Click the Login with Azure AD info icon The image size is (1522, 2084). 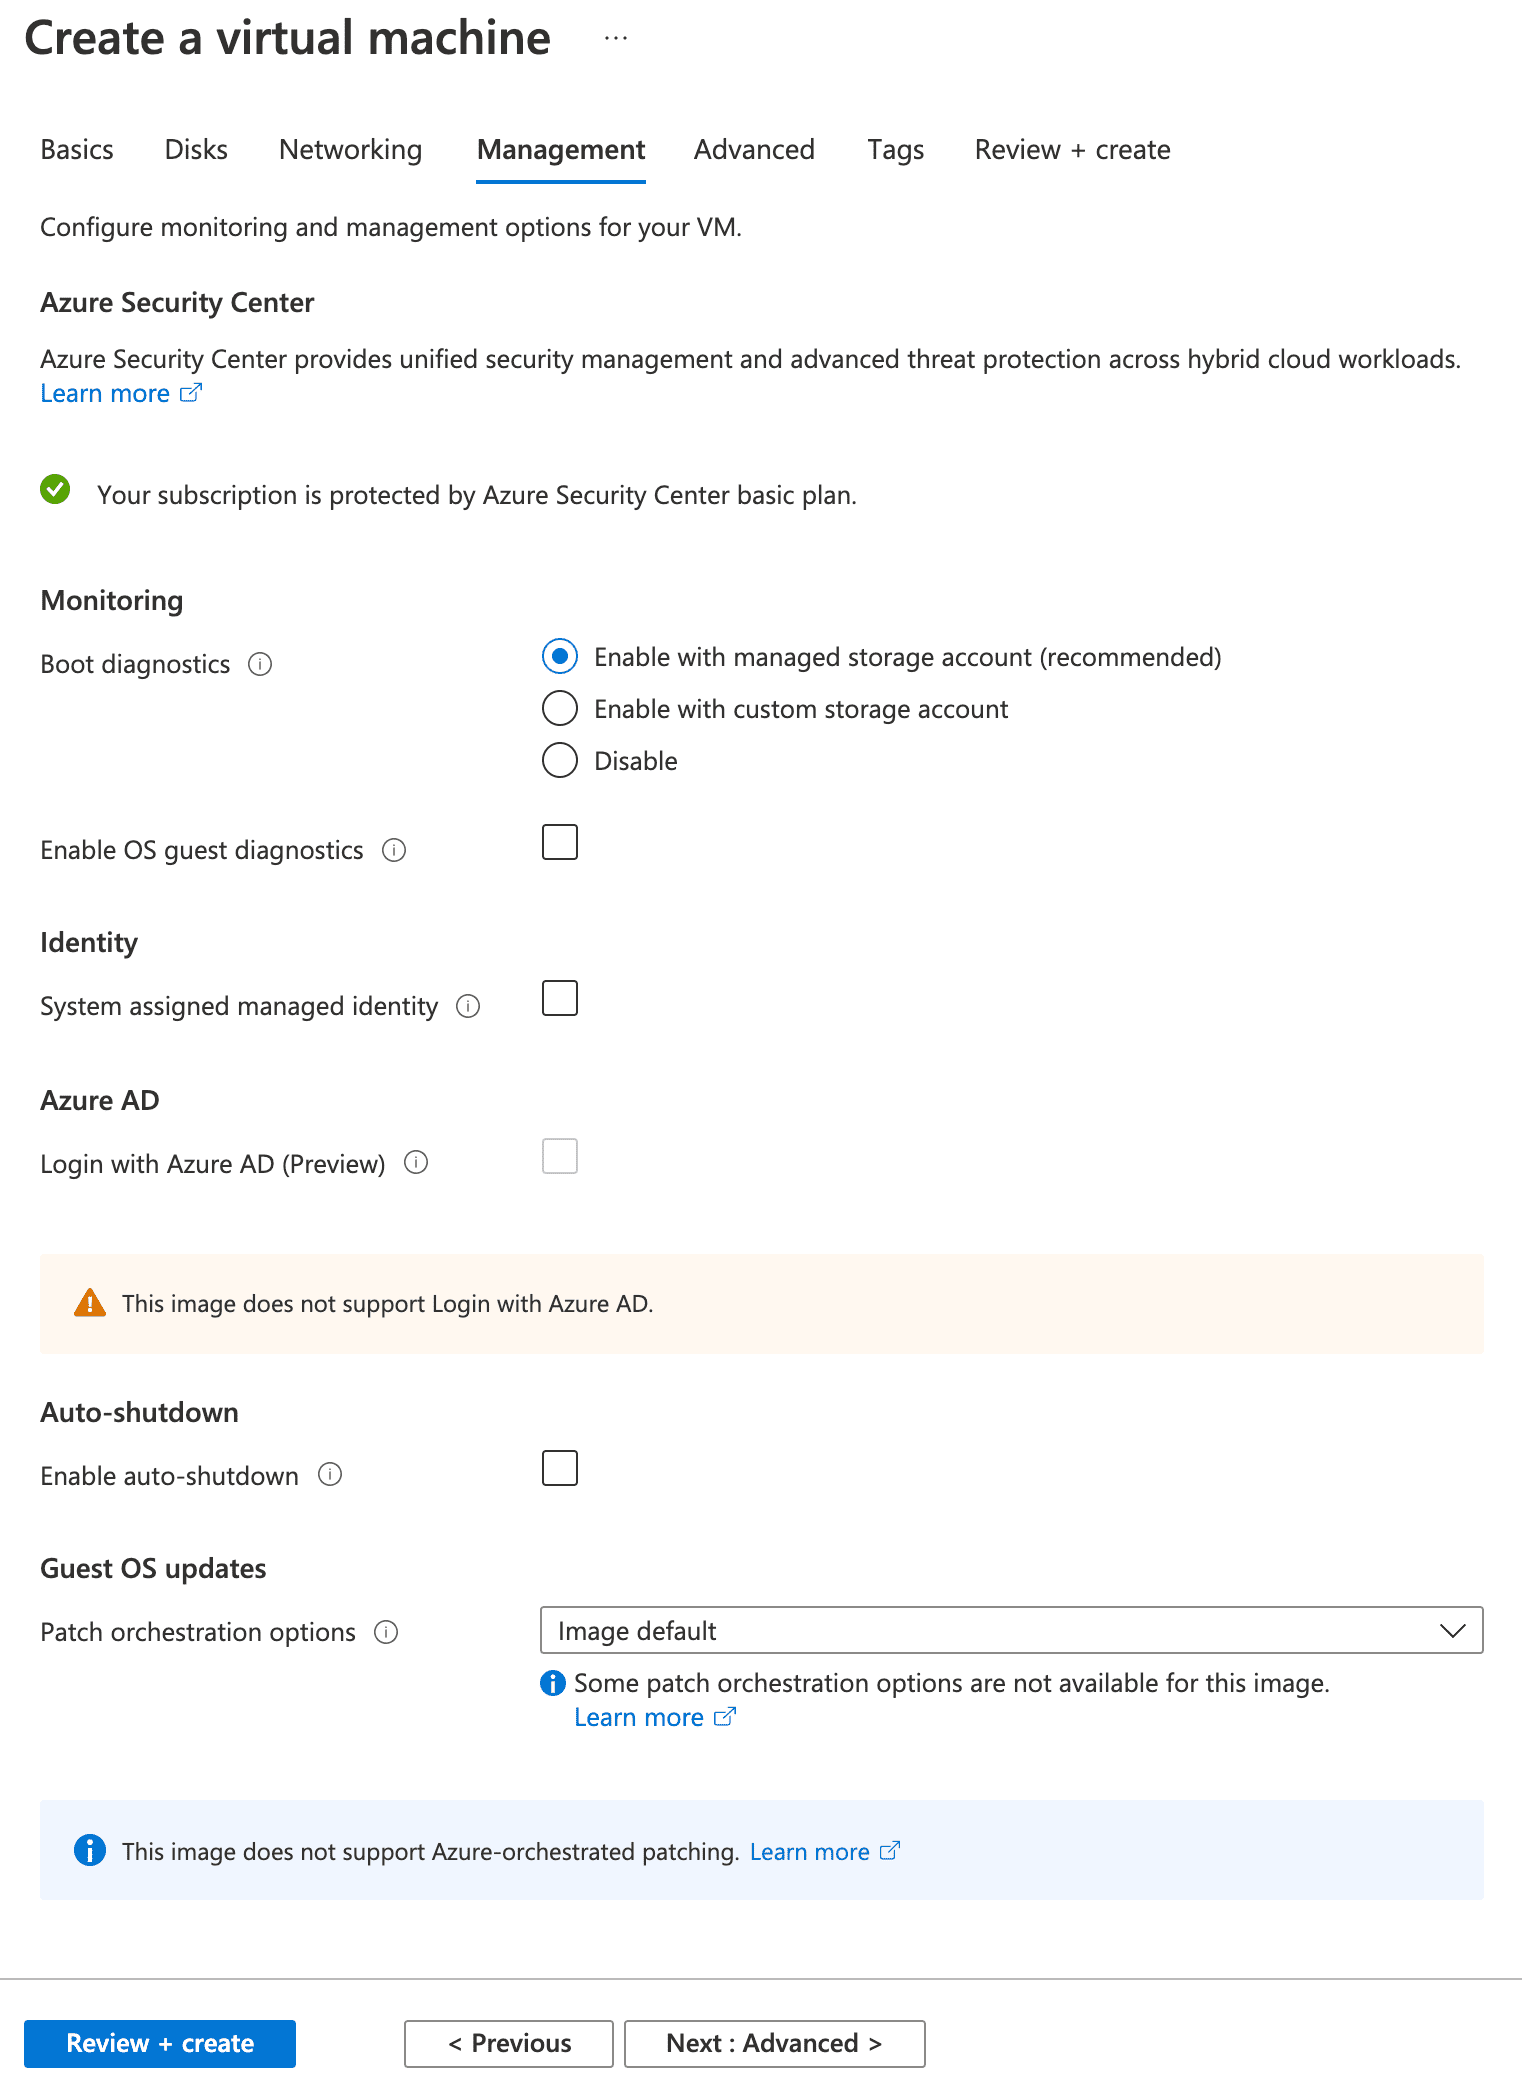point(417,1162)
